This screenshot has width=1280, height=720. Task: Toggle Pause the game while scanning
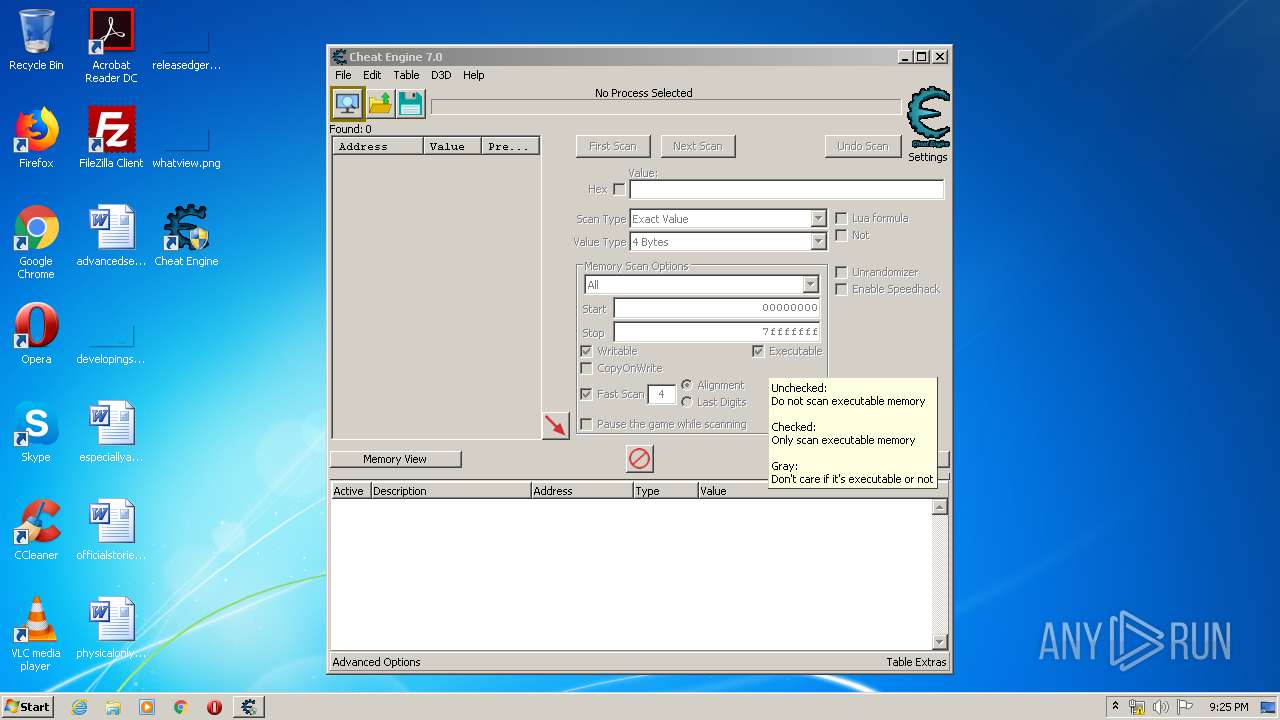[586, 424]
